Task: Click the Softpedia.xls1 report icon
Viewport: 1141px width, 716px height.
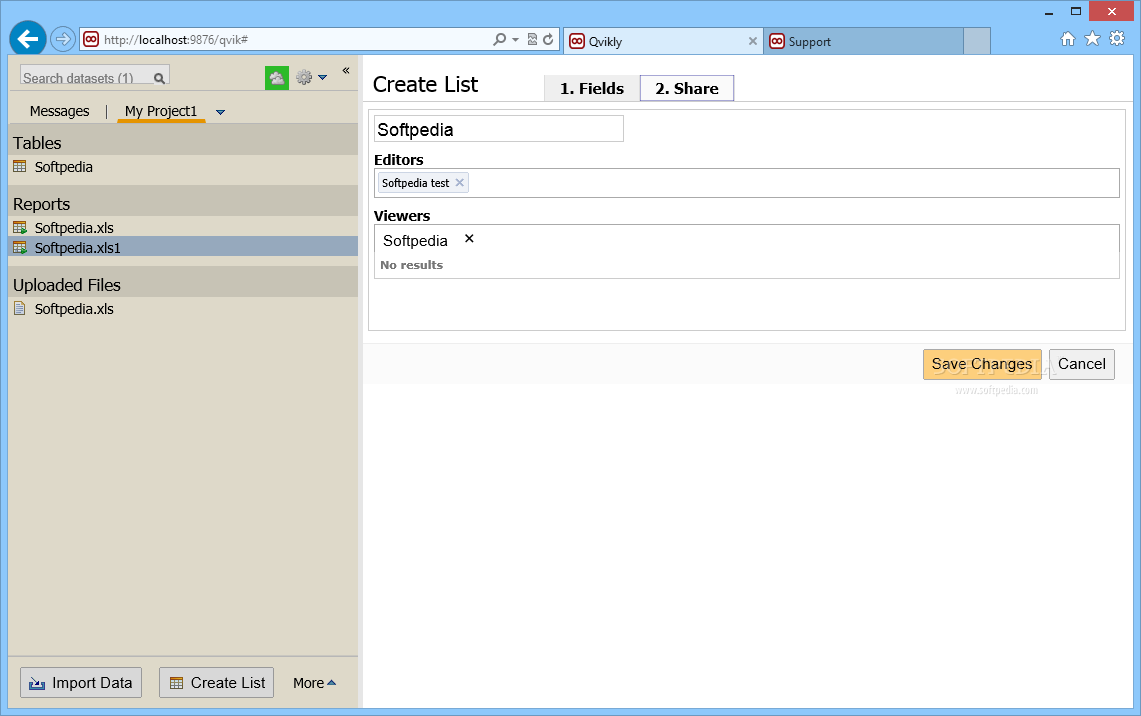Action: tap(20, 247)
